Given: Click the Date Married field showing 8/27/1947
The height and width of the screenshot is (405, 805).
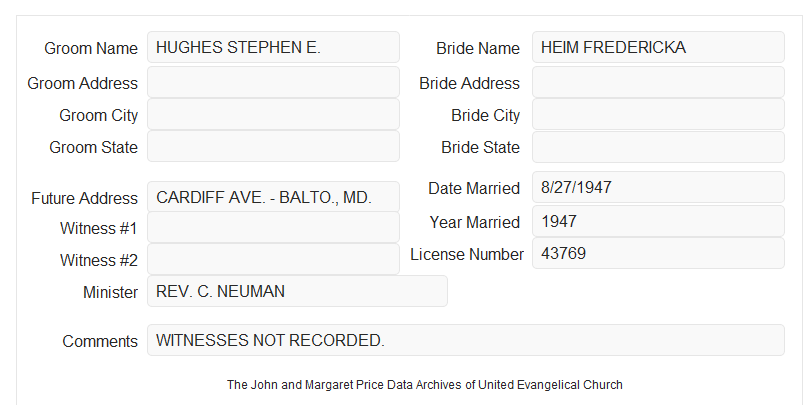Looking at the screenshot, I should [658, 187].
